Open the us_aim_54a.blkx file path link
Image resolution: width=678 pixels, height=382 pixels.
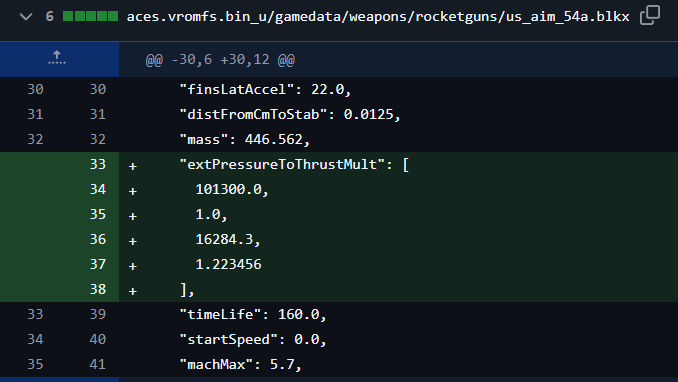tap(378, 17)
